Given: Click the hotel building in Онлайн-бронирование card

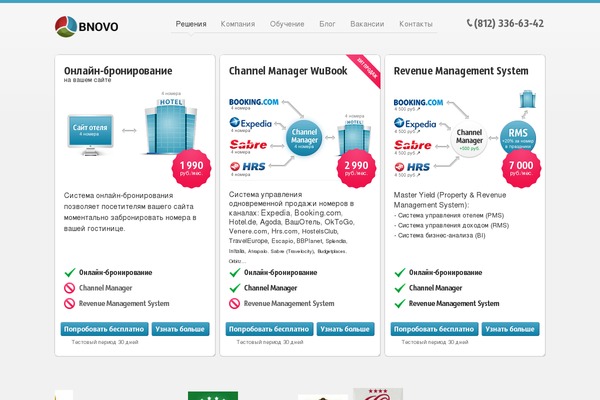Looking at the screenshot, I should (x=170, y=126).
